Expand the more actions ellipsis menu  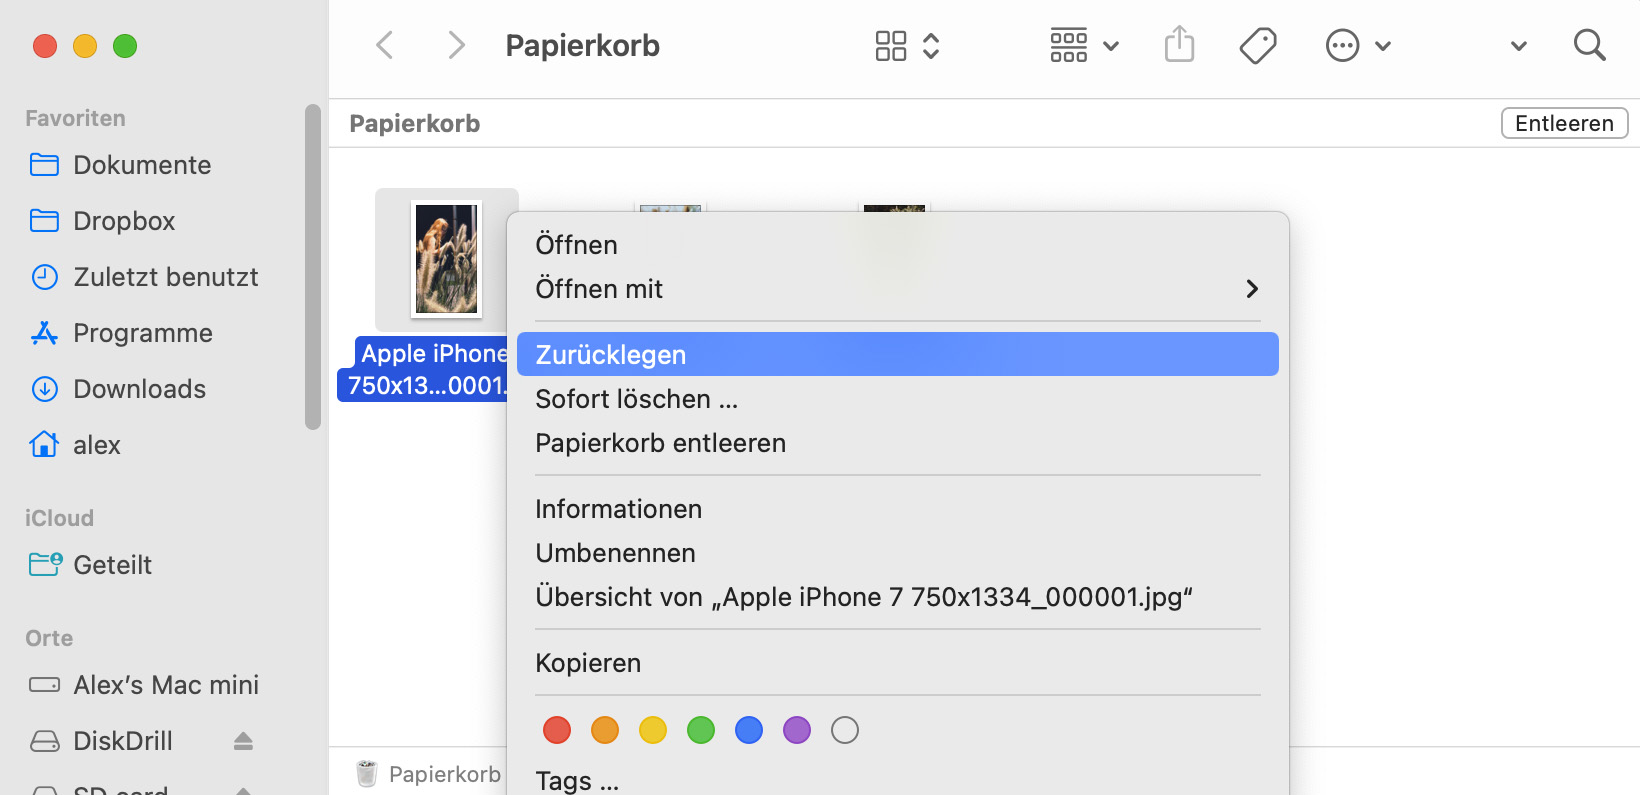click(1357, 45)
